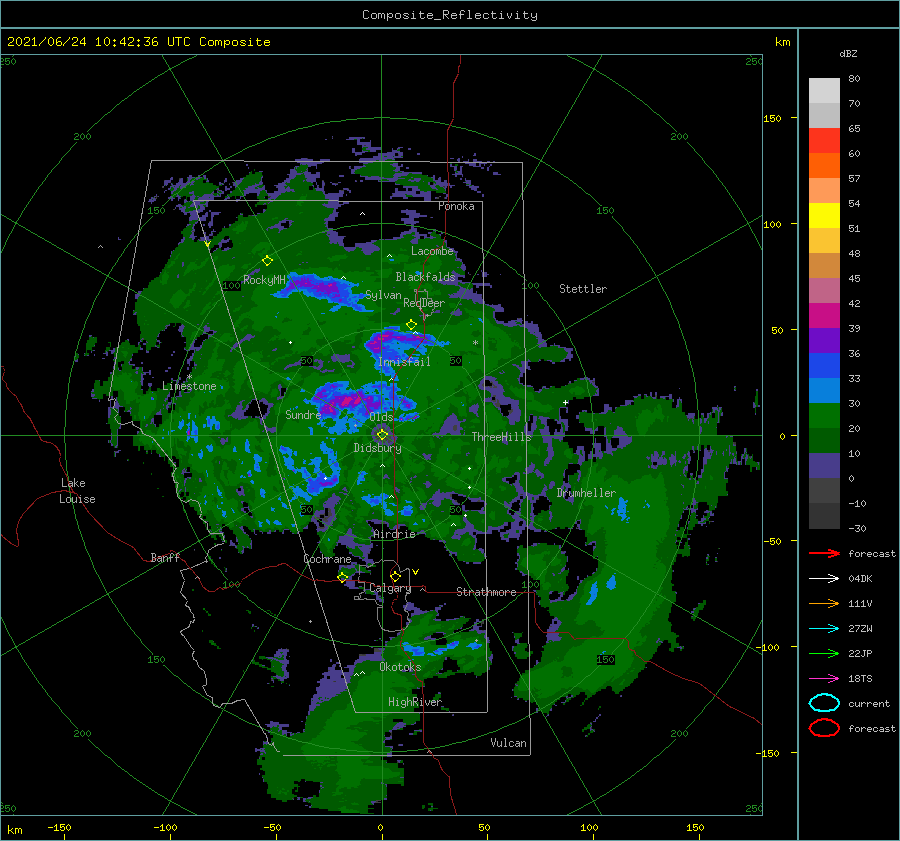Pick the 54-51 dBZ yellow swatch

[824, 215]
